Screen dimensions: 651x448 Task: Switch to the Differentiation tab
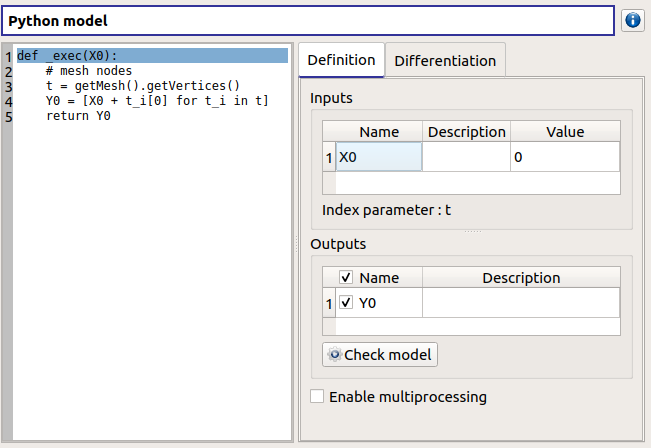(x=445, y=60)
